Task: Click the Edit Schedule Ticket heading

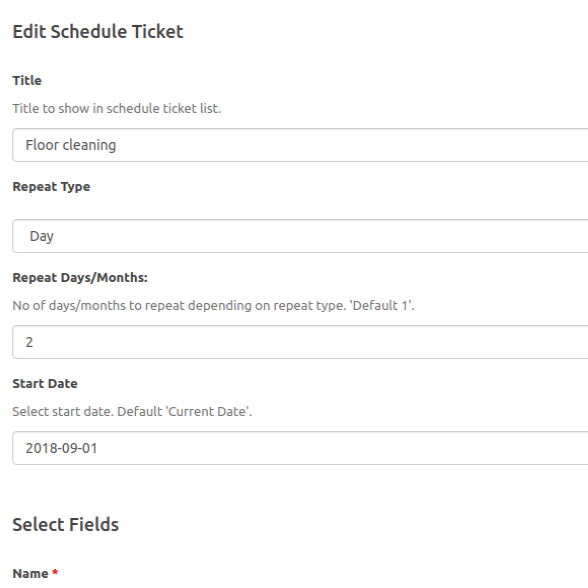Action: tap(98, 32)
